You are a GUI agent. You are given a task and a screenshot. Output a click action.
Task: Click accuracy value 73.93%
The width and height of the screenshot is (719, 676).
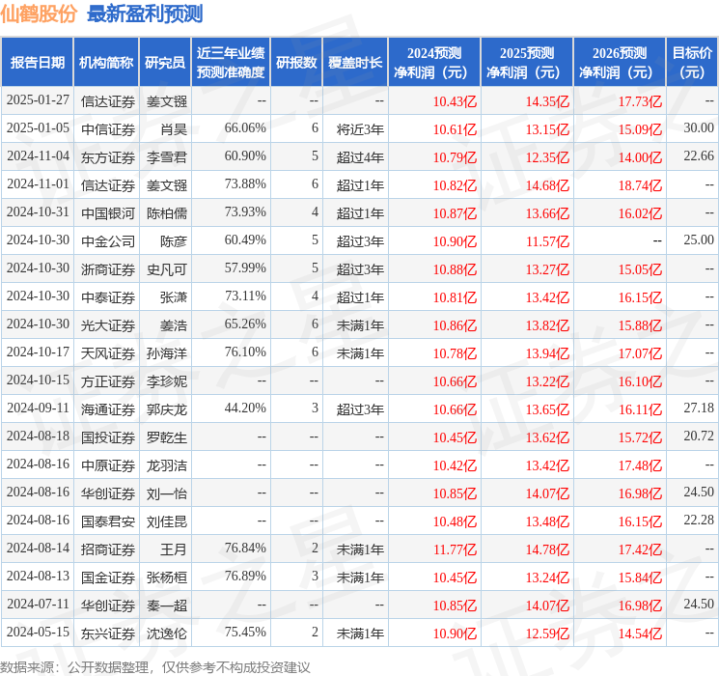click(245, 212)
